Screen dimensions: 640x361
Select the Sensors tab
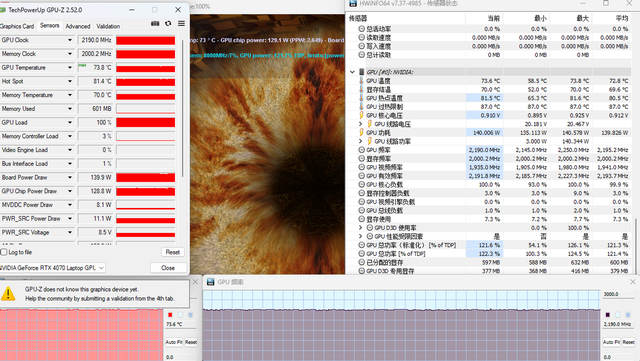49,25
